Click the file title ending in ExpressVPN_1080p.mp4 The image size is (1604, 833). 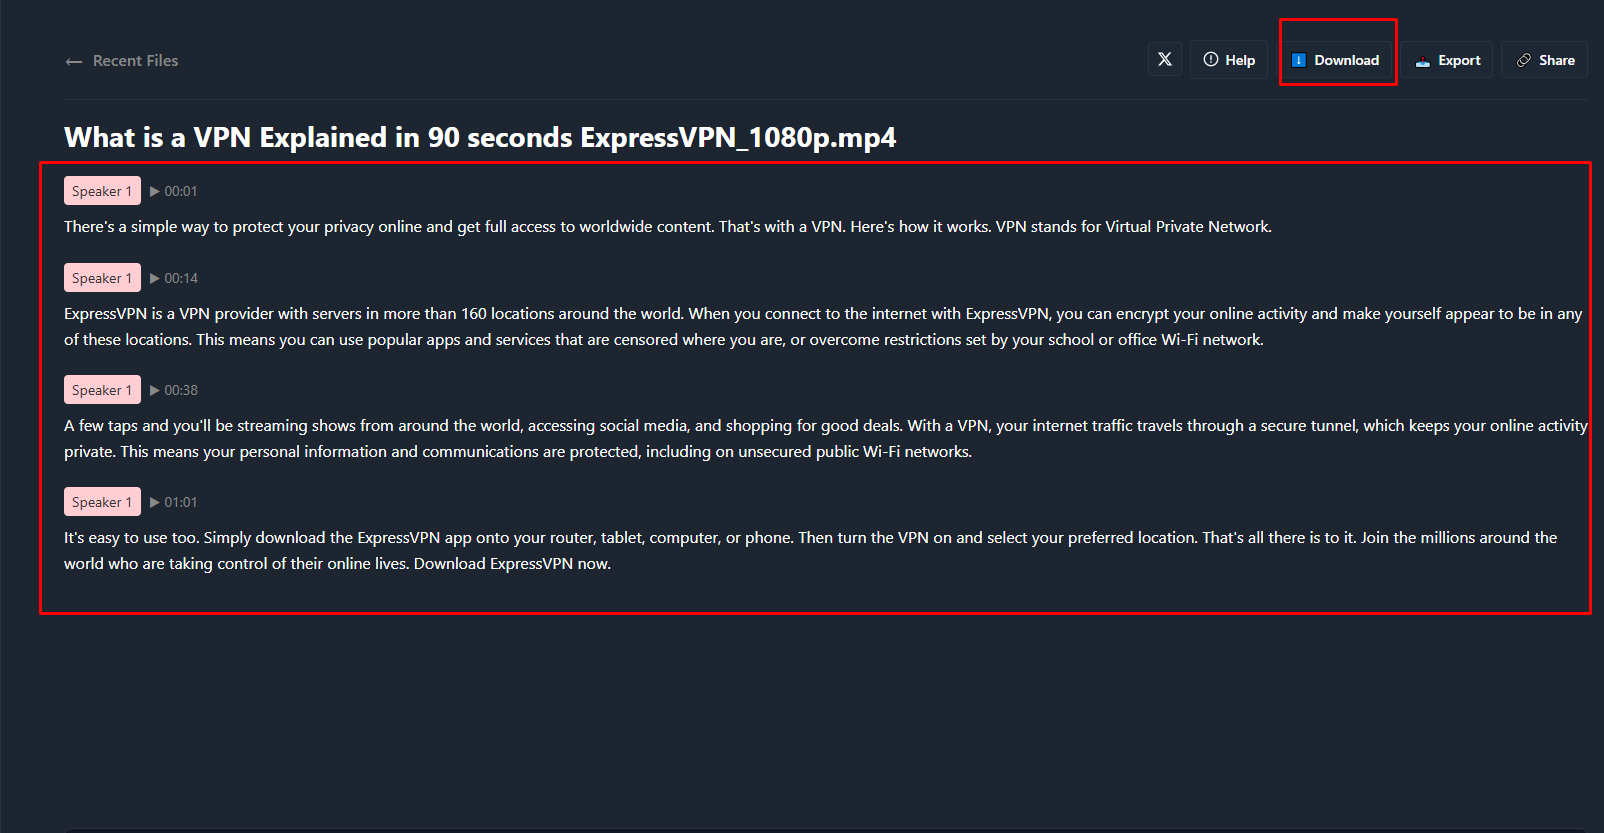[x=480, y=137]
